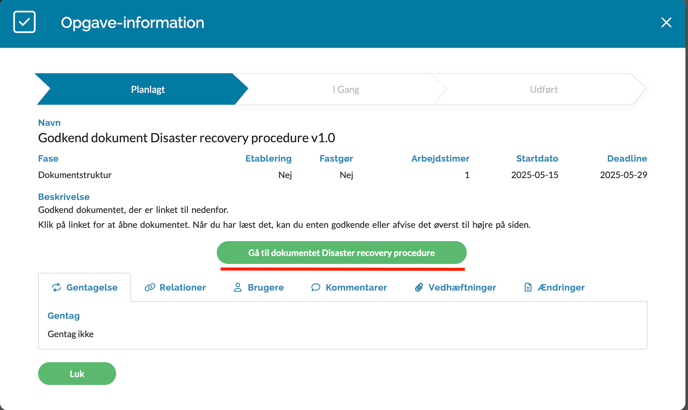Screen dimensions: 688x410
Task: Open Gå til dokumentet Disaster recovery procedure
Action: coord(341,253)
